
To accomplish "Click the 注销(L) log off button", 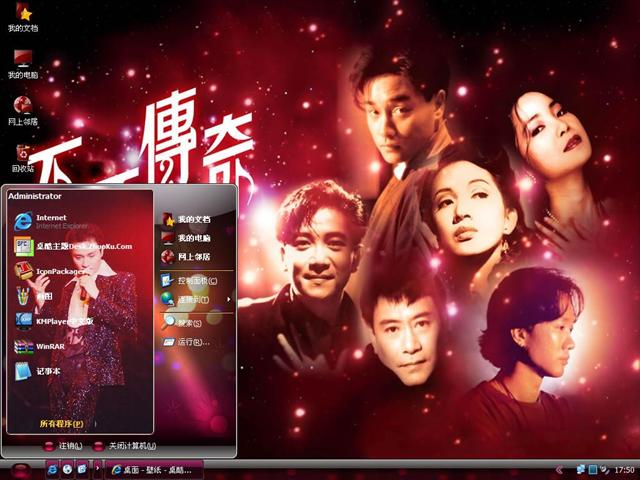I will click(x=63, y=446).
